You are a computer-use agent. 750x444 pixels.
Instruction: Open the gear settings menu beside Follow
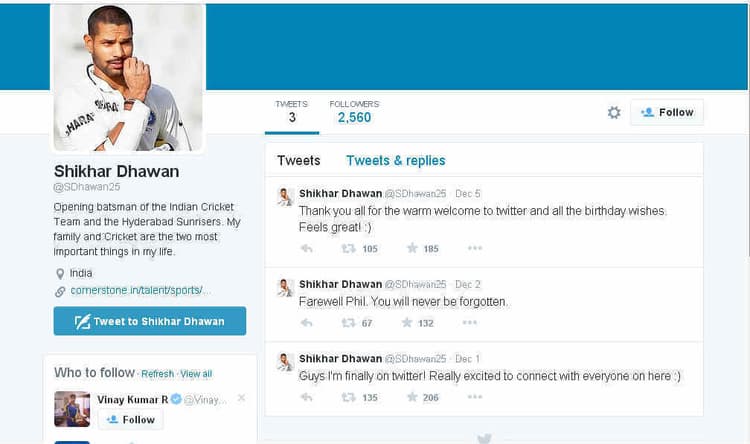coord(614,112)
